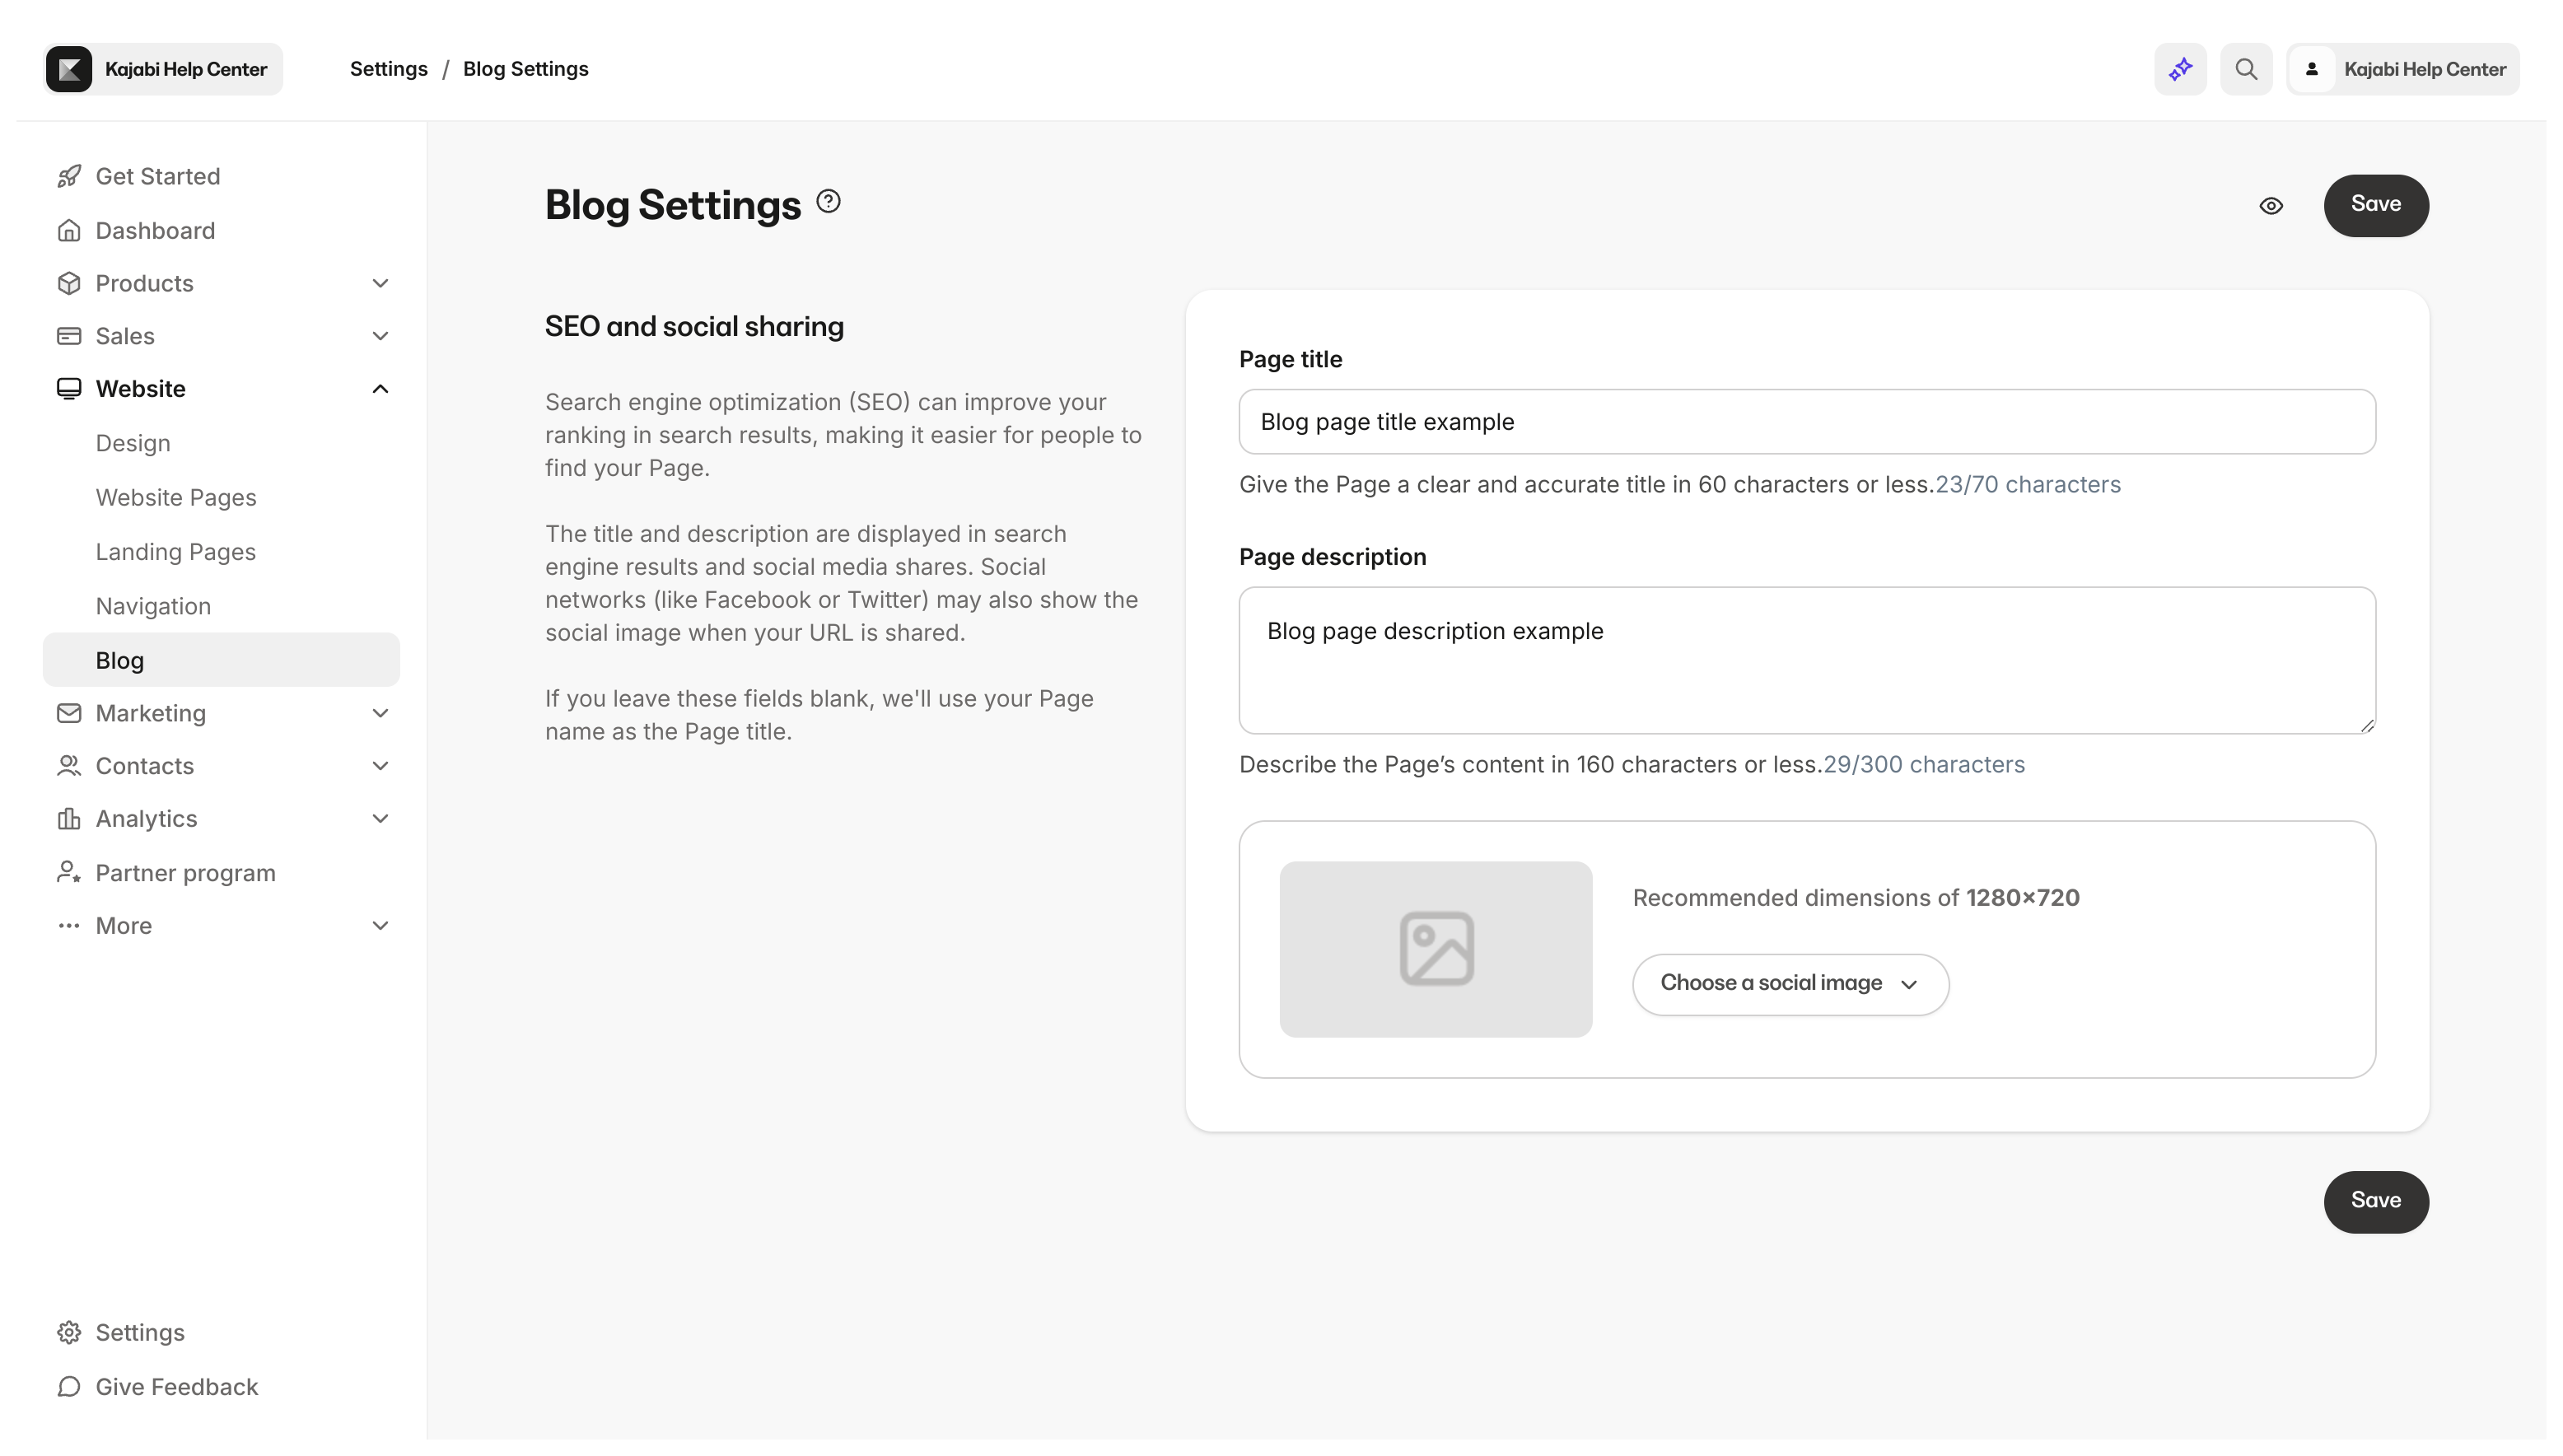Open the Get Started rocket icon
Image resolution: width=2563 pixels, height=1456 pixels.
click(x=69, y=176)
